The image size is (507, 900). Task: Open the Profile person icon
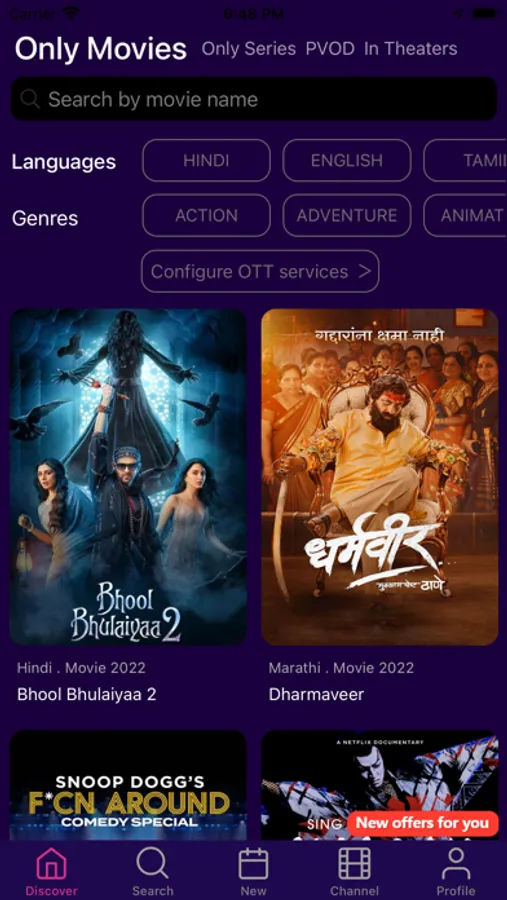[455, 864]
